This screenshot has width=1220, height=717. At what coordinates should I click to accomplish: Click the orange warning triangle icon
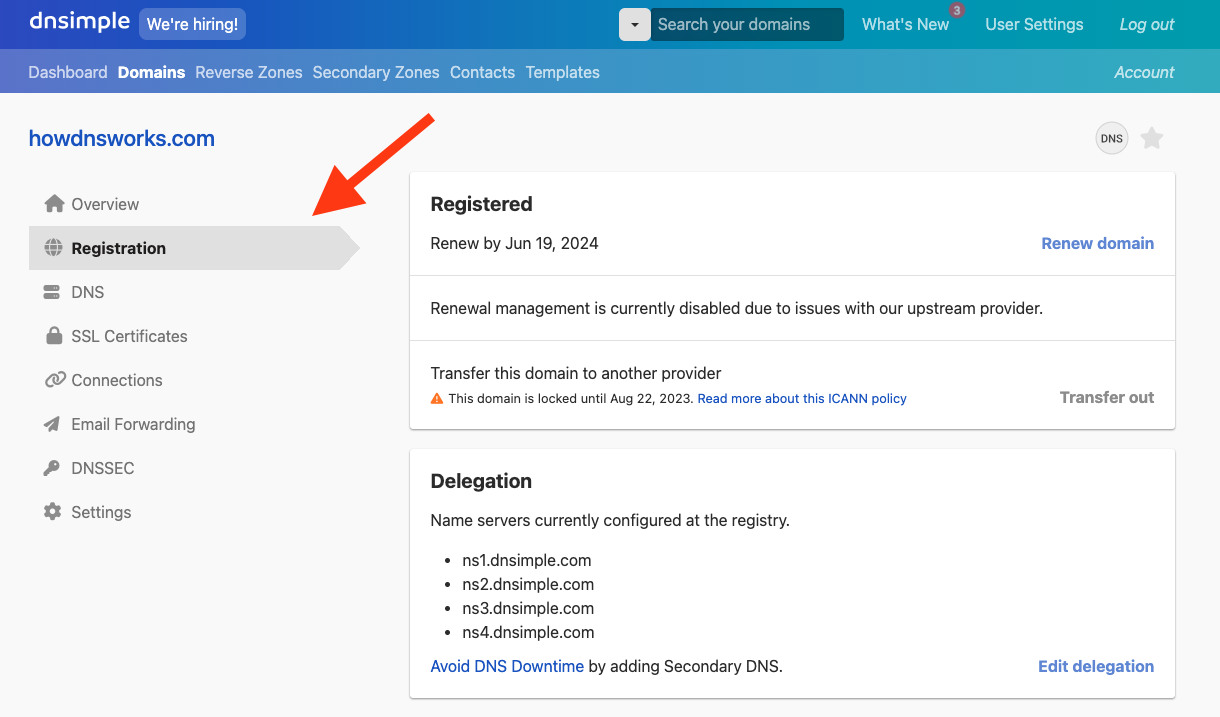point(437,398)
